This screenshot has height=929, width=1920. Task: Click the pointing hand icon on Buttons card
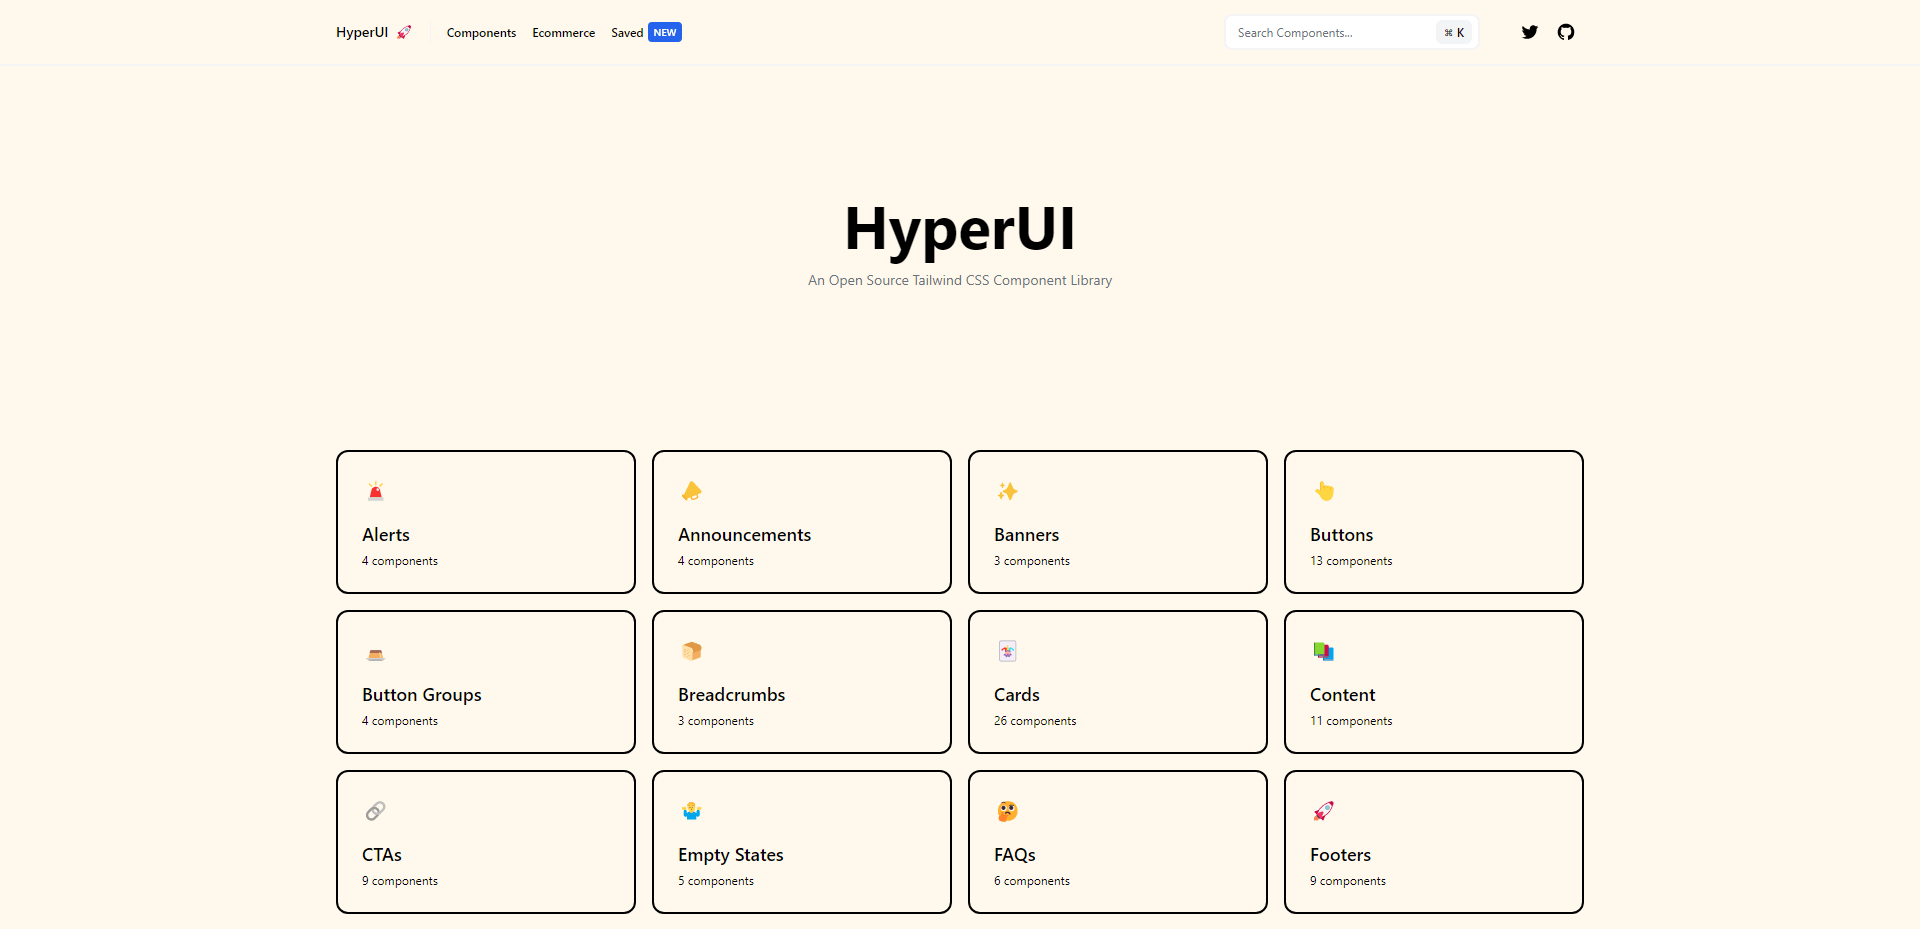tap(1324, 491)
